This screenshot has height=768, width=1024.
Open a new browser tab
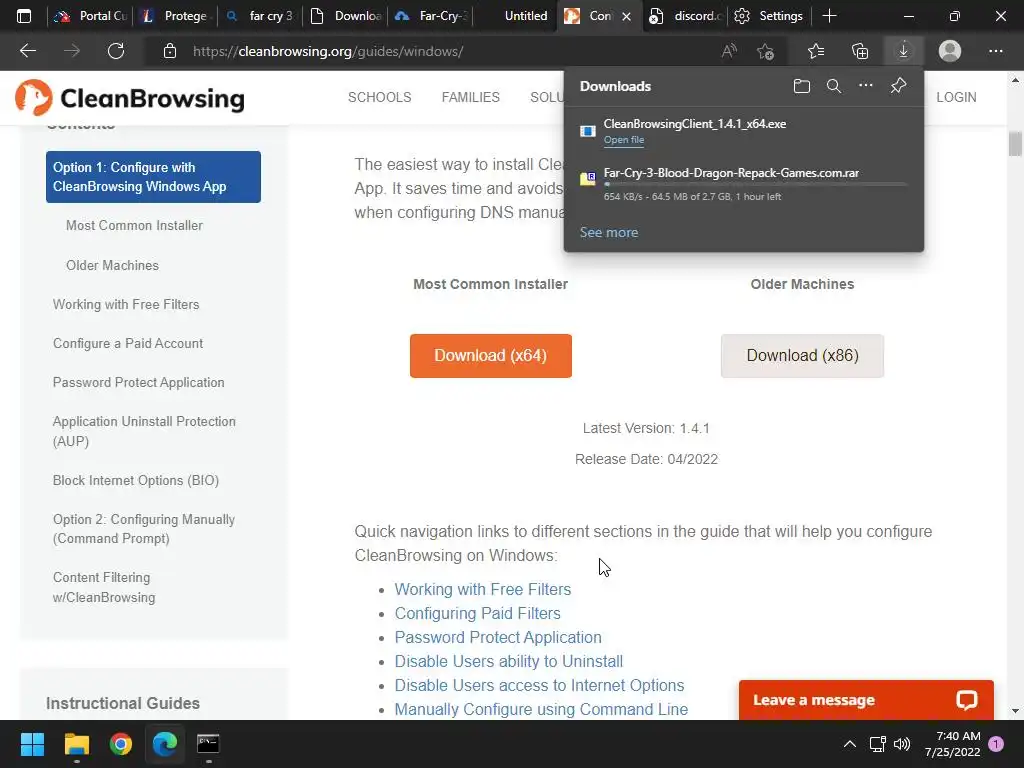[829, 16]
